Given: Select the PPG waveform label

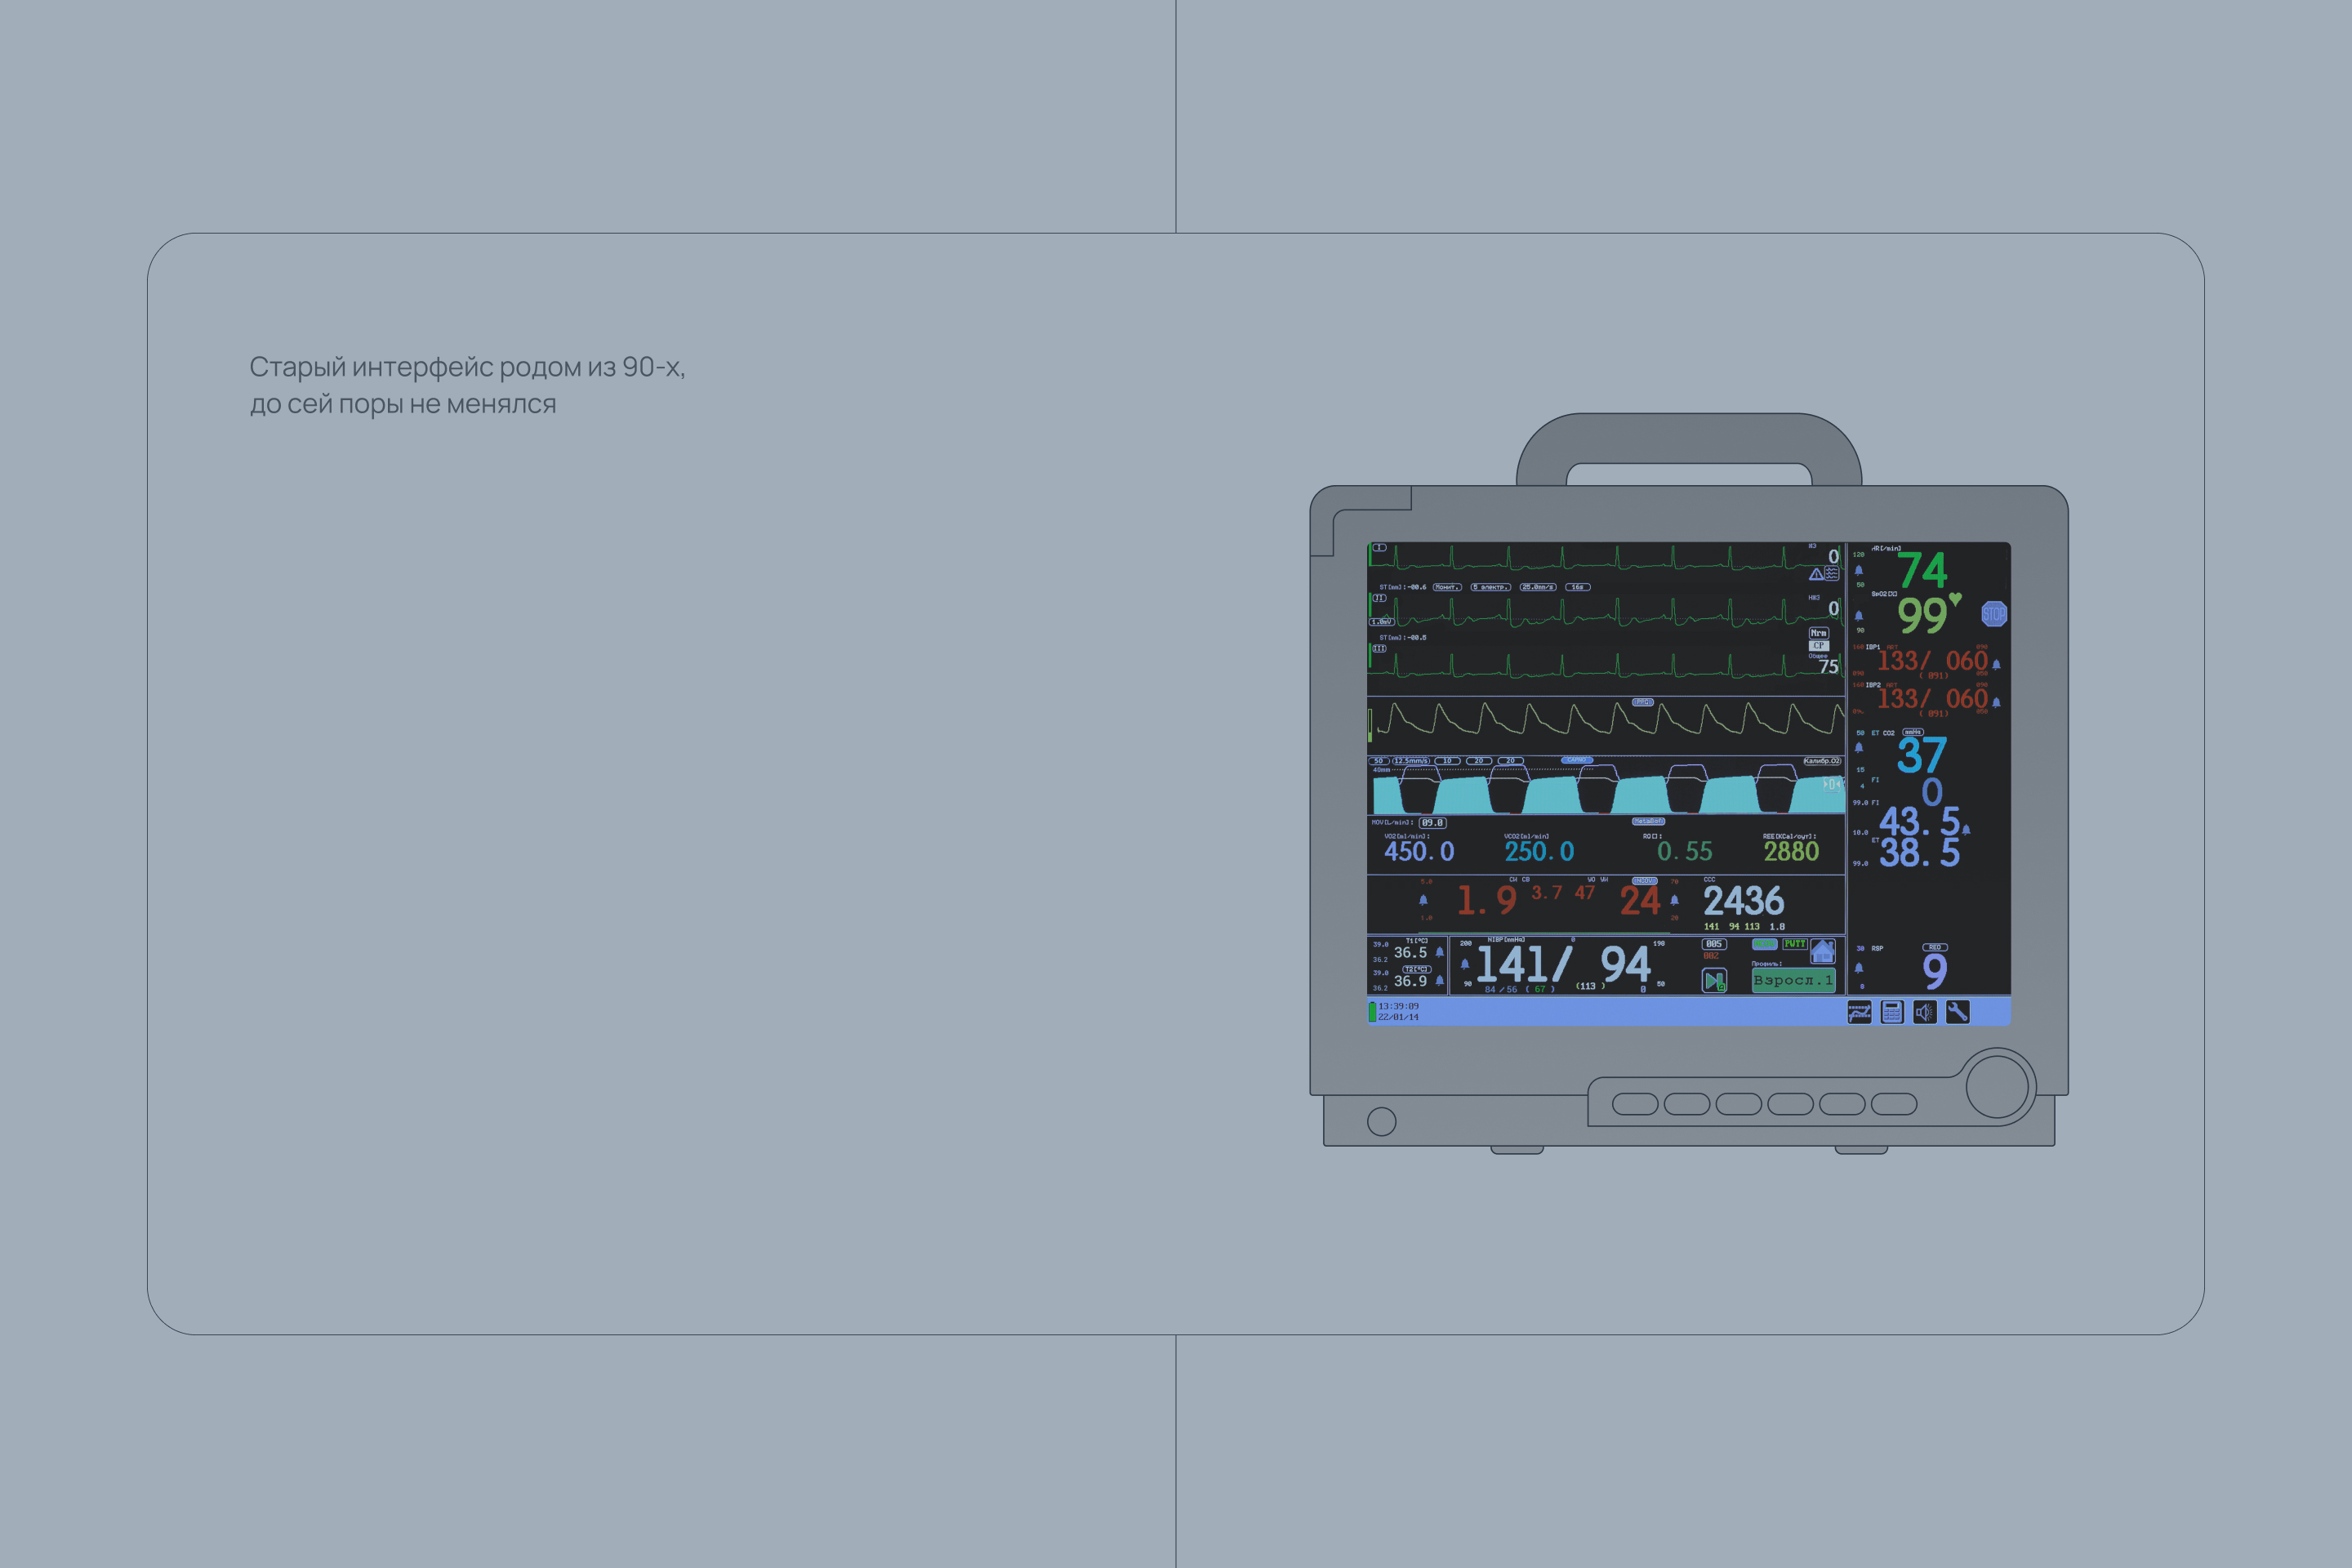Looking at the screenshot, I should point(1642,702).
